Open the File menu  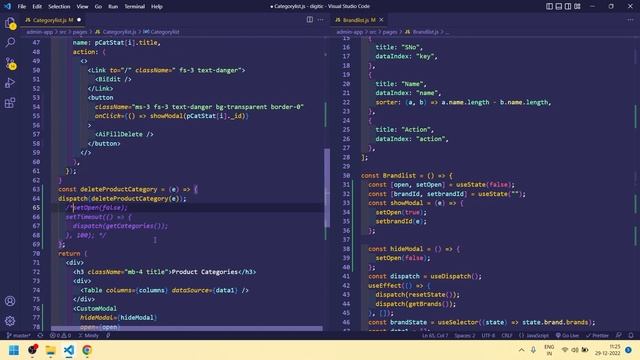coord(22,7)
